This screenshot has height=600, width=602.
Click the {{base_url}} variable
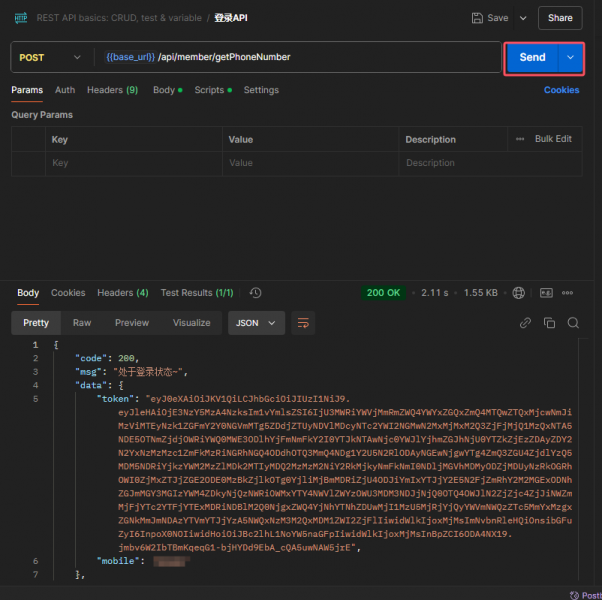coord(130,57)
